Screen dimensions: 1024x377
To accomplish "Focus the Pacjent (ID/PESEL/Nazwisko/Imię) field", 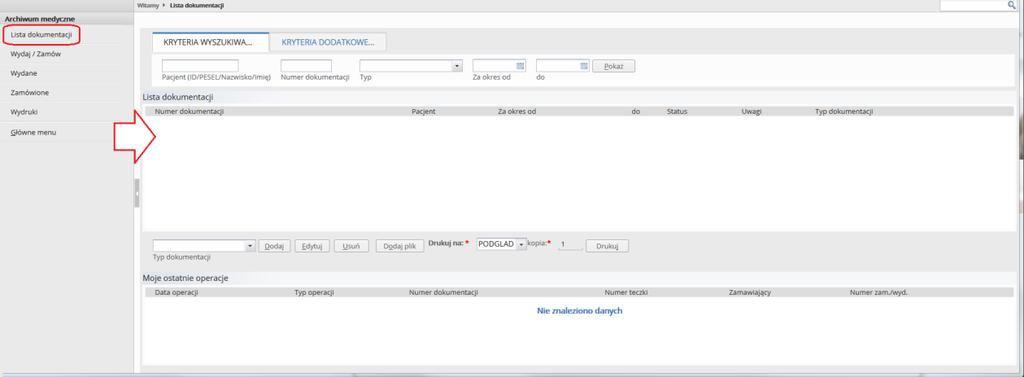I will pos(200,66).
